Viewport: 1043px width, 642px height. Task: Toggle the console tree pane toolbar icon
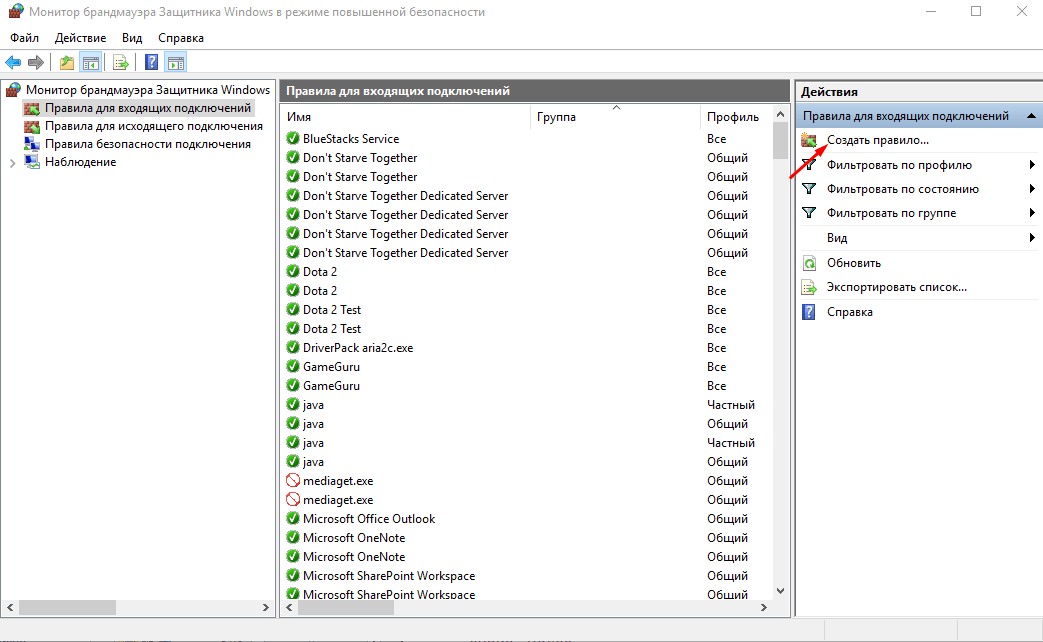(90, 63)
